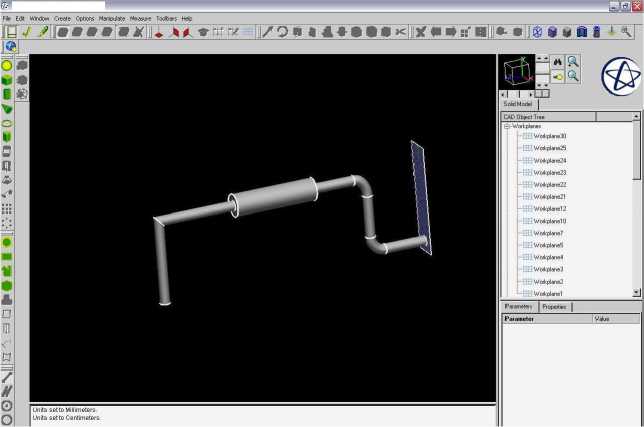Switch to the Parameters tab
The width and height of the screenshot is (644, 427).
pos(518,306)
